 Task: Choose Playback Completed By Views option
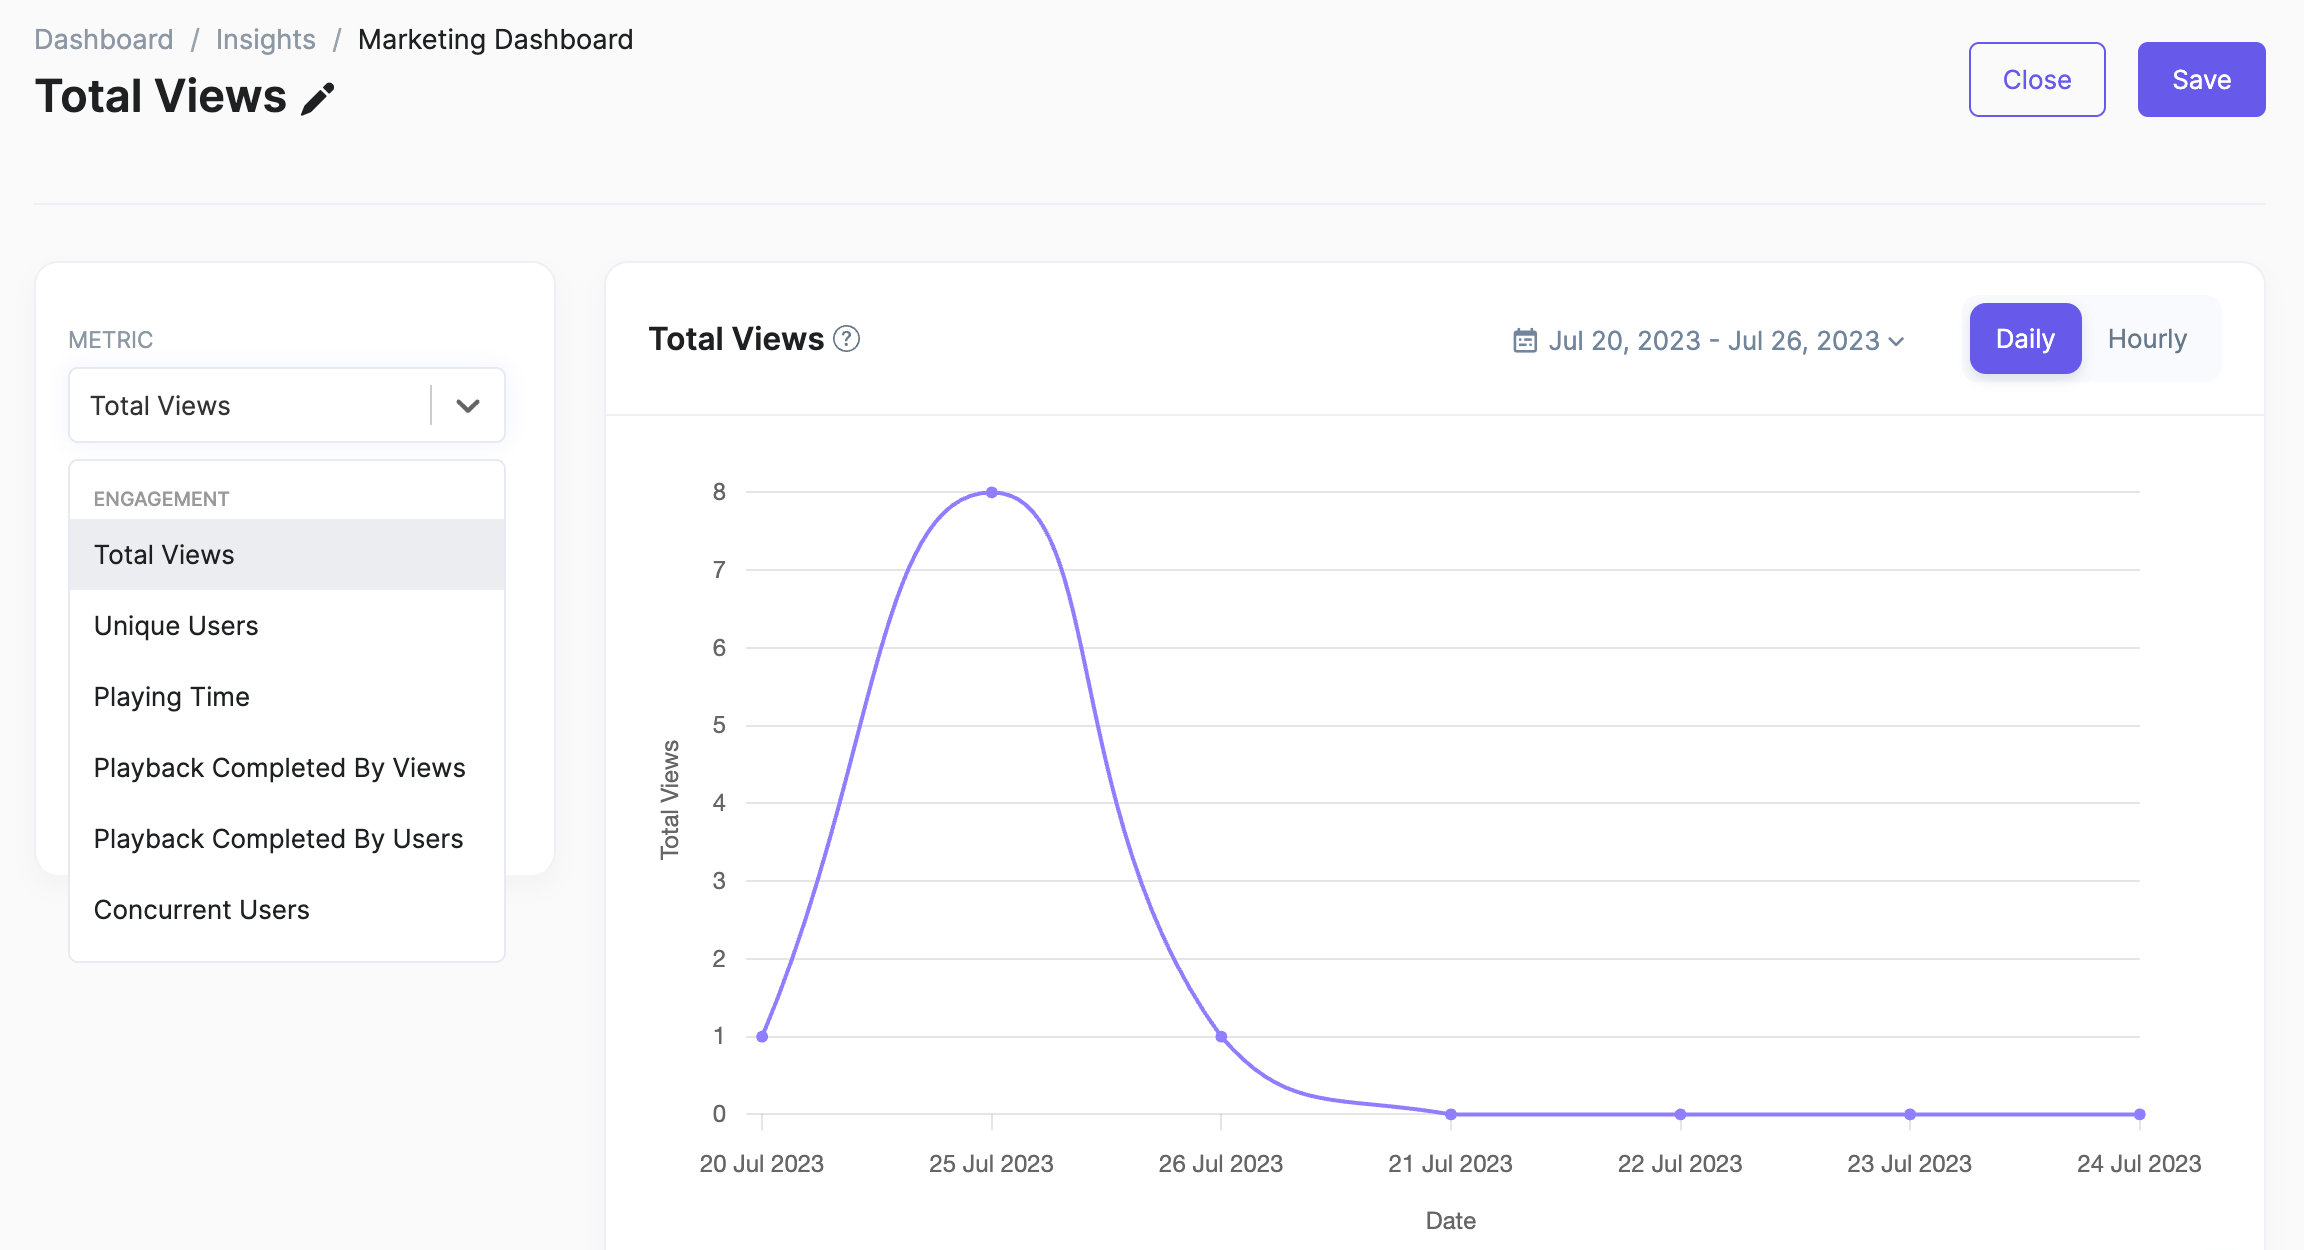pos(280,768)
